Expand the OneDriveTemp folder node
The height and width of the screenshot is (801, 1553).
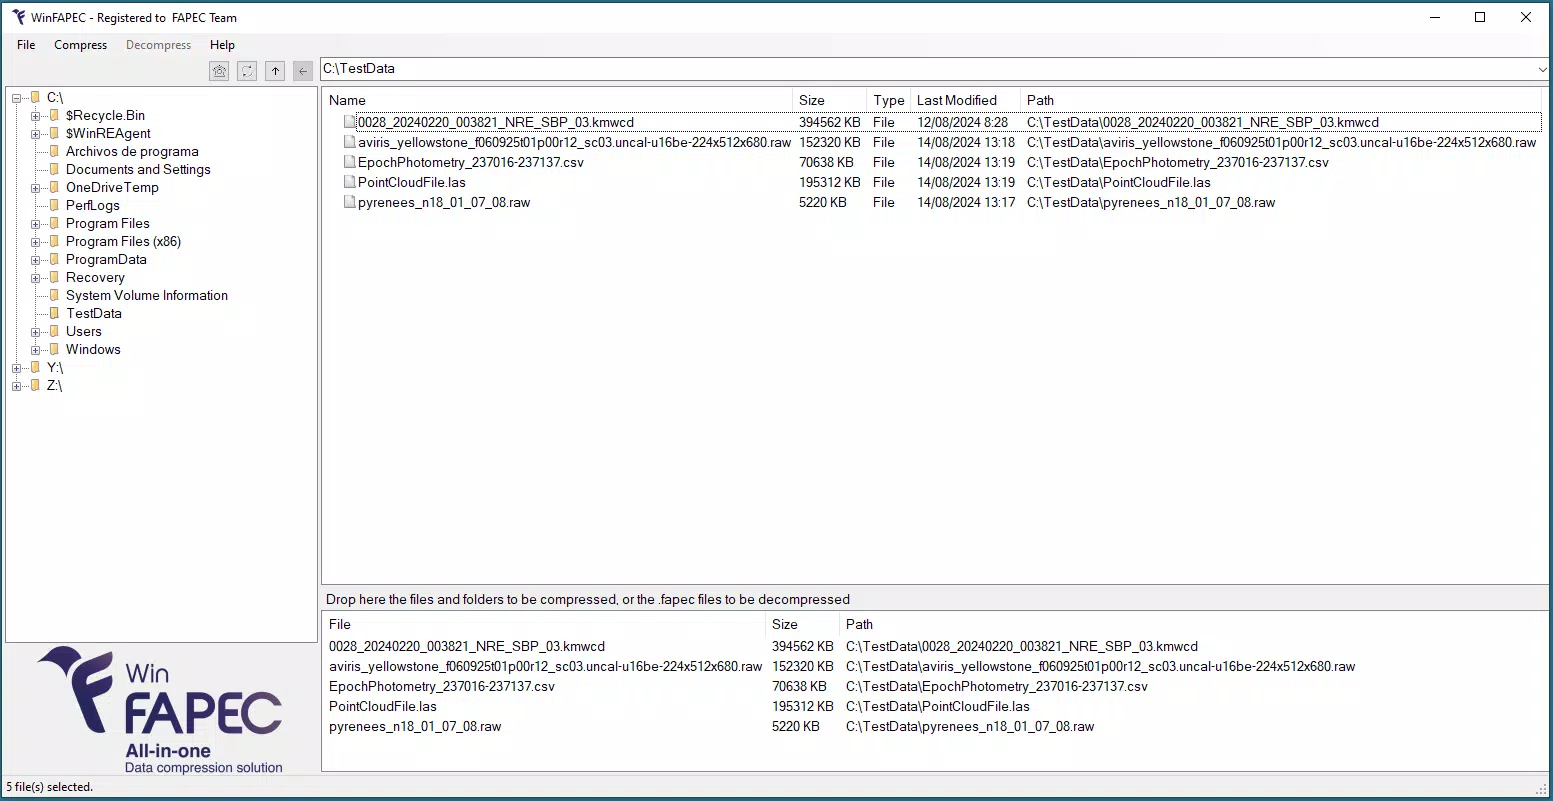pos(36,188)
